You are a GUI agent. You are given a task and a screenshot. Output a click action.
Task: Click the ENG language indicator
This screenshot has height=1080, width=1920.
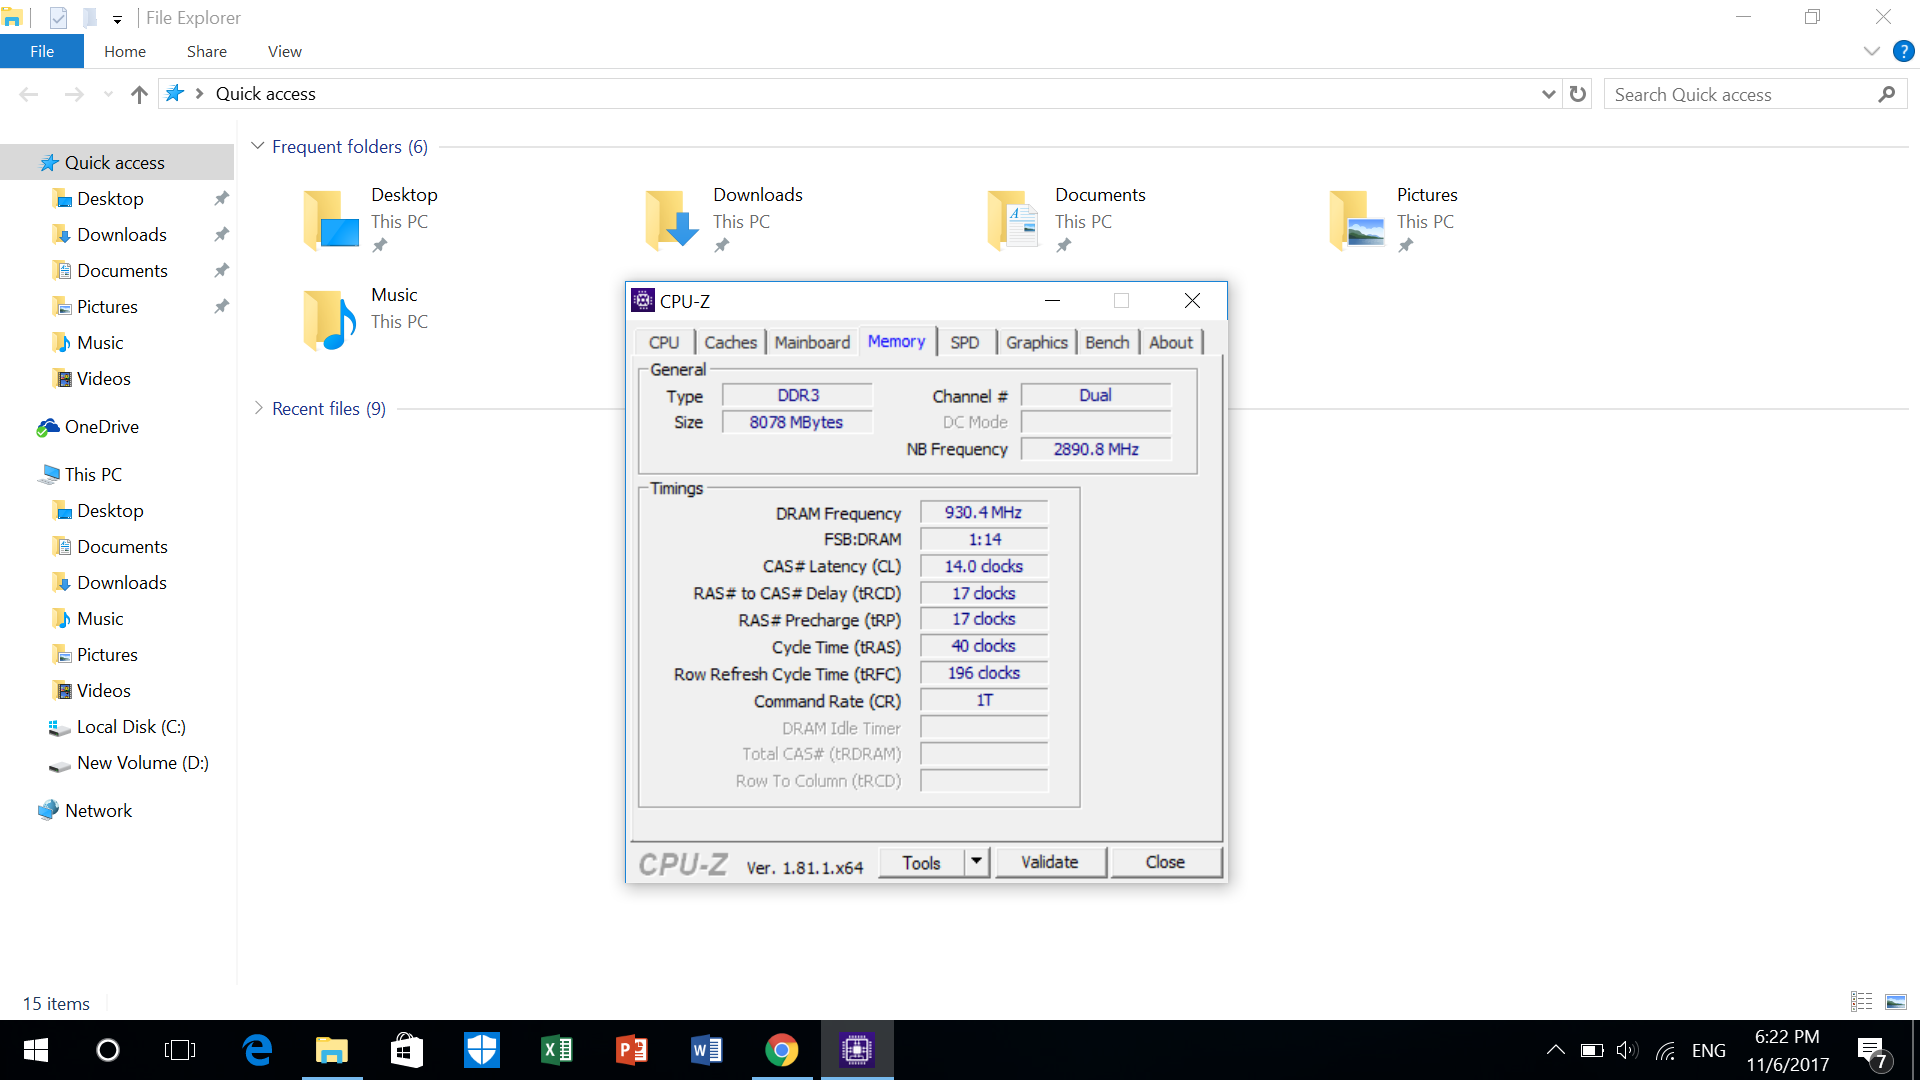point(1708,1050)
